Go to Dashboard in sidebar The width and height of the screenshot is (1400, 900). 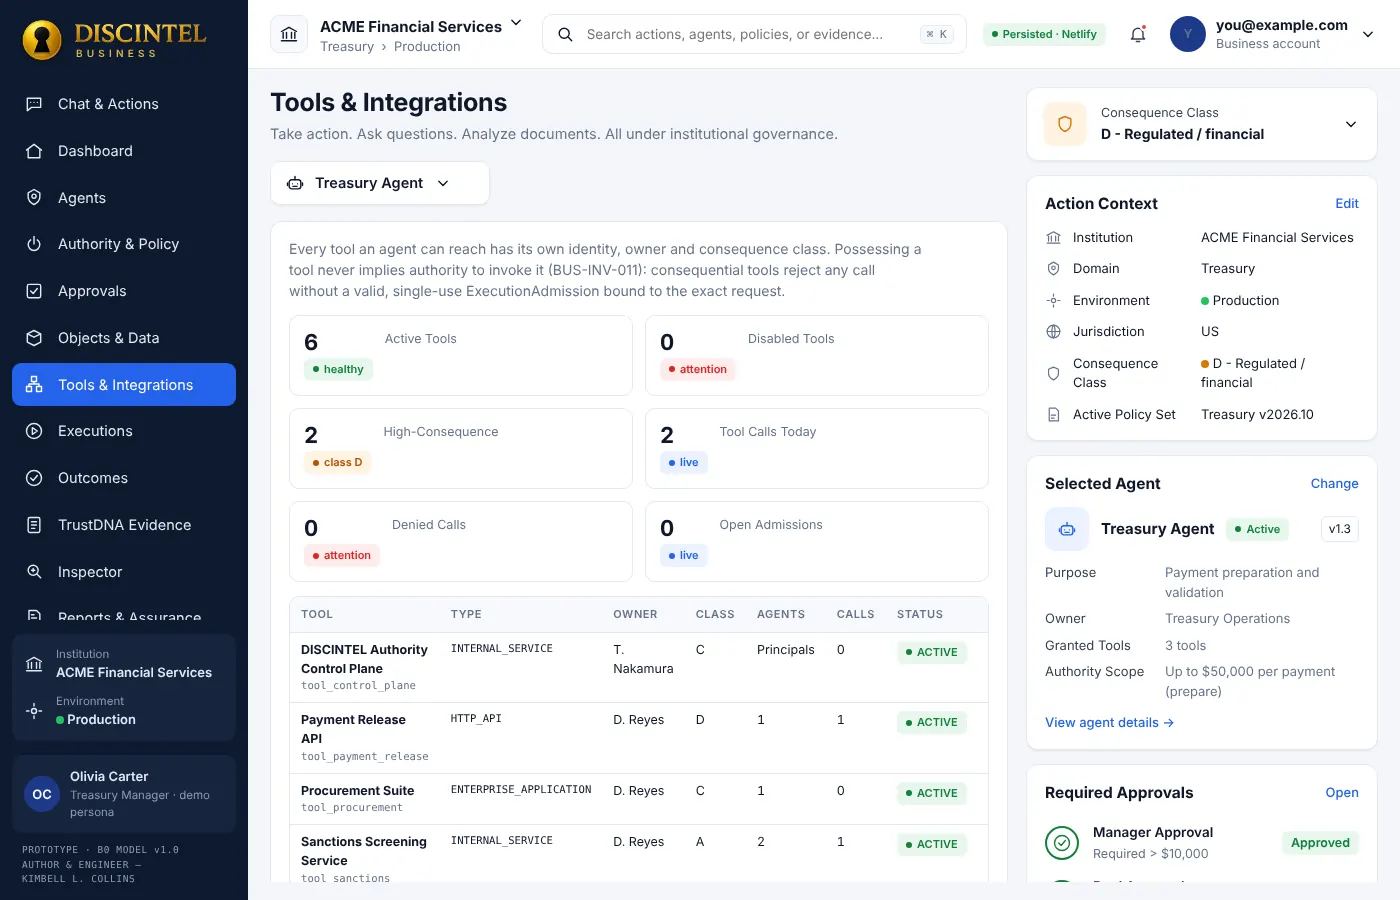124,151
